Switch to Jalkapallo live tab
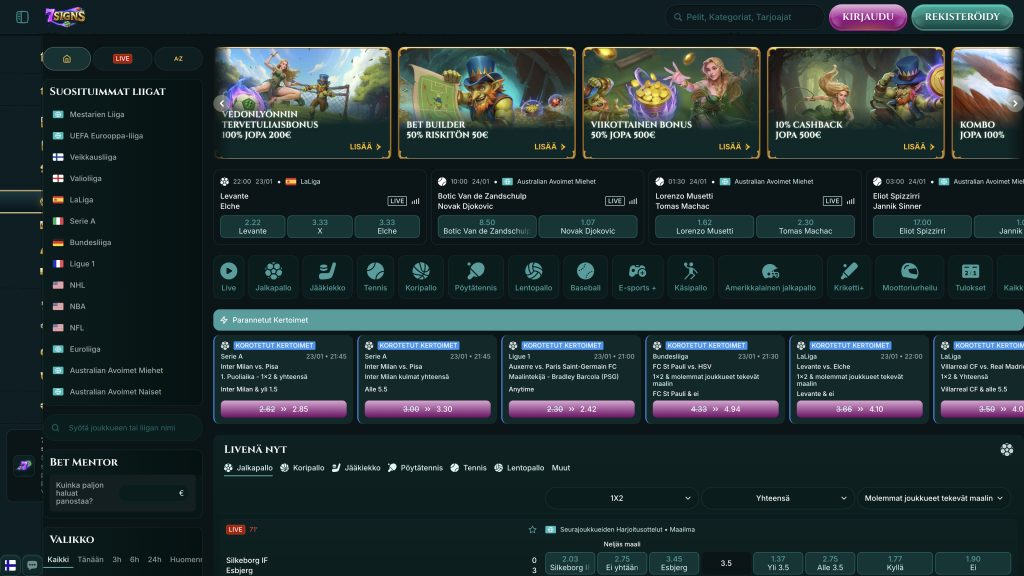The image size is (1024, 576). 248,468
